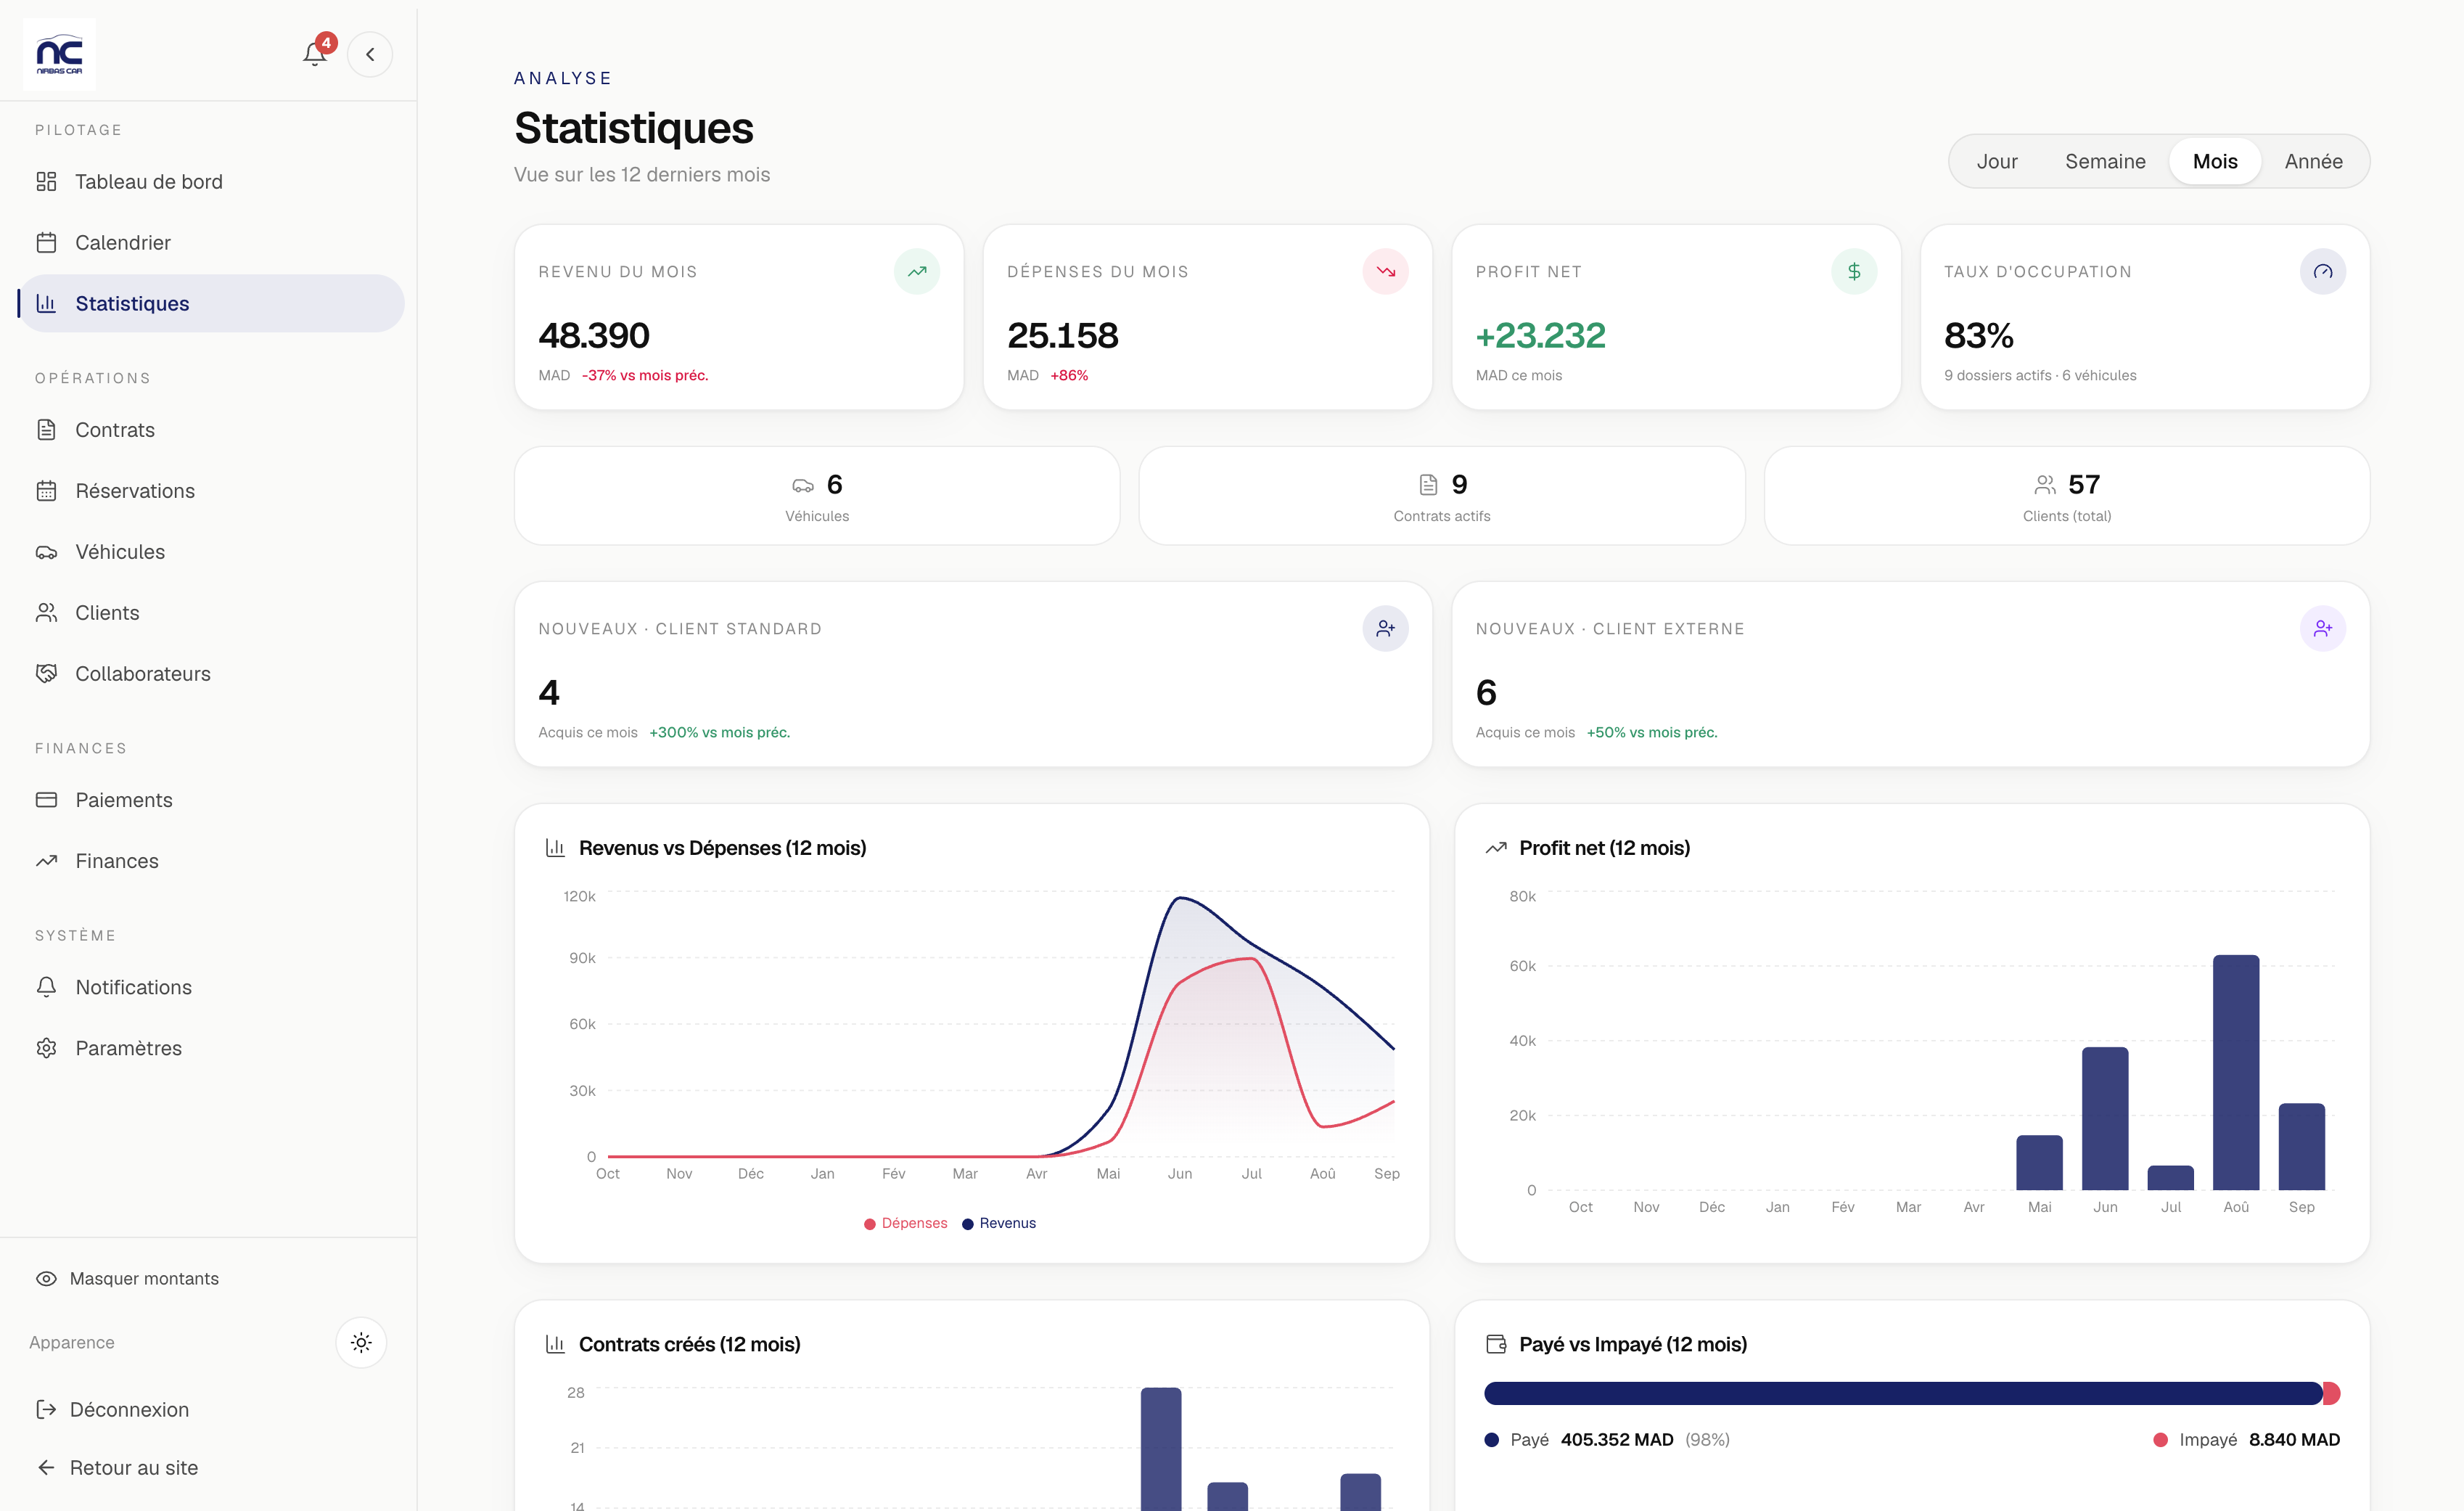Image resolution: width=2464 pixels, height=1511 pixels.
Task: Switch the period to Jour
Action: (1997, 162)
